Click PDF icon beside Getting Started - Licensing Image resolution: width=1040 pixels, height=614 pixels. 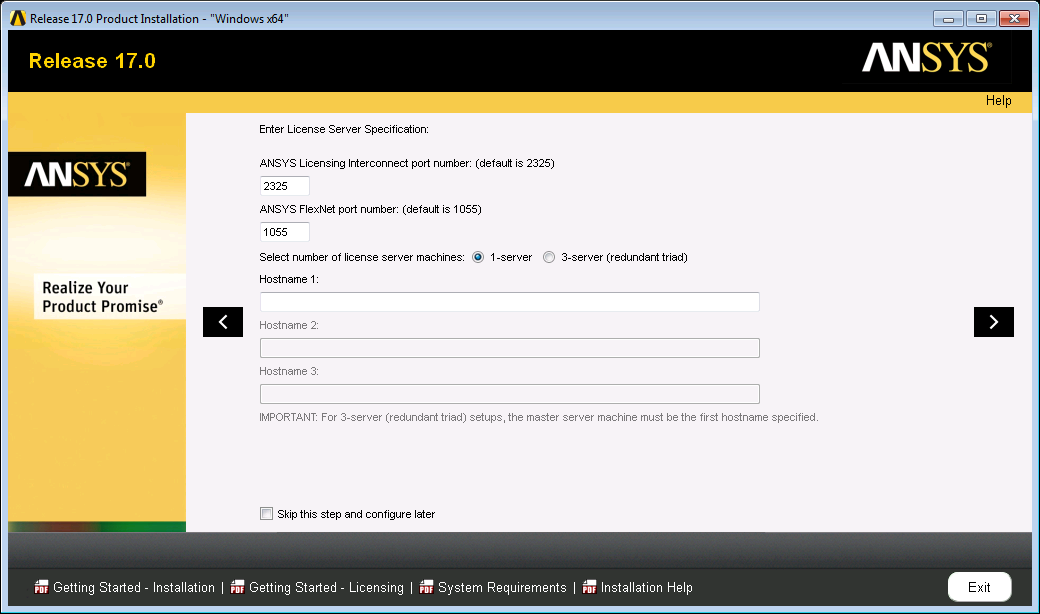[237, 587]
